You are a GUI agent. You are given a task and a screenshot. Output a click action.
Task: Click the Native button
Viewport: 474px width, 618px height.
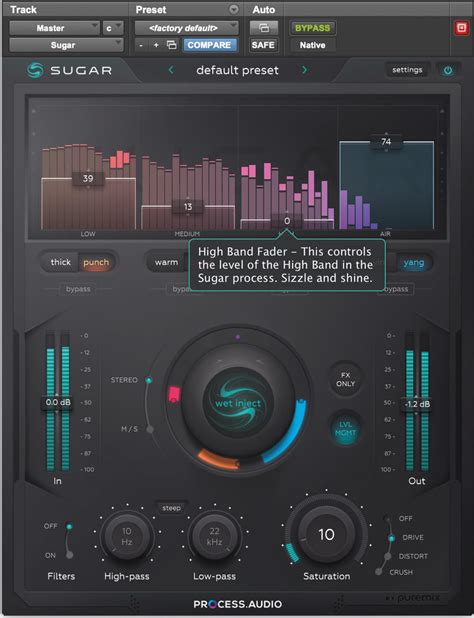click(x=312, y=45)
